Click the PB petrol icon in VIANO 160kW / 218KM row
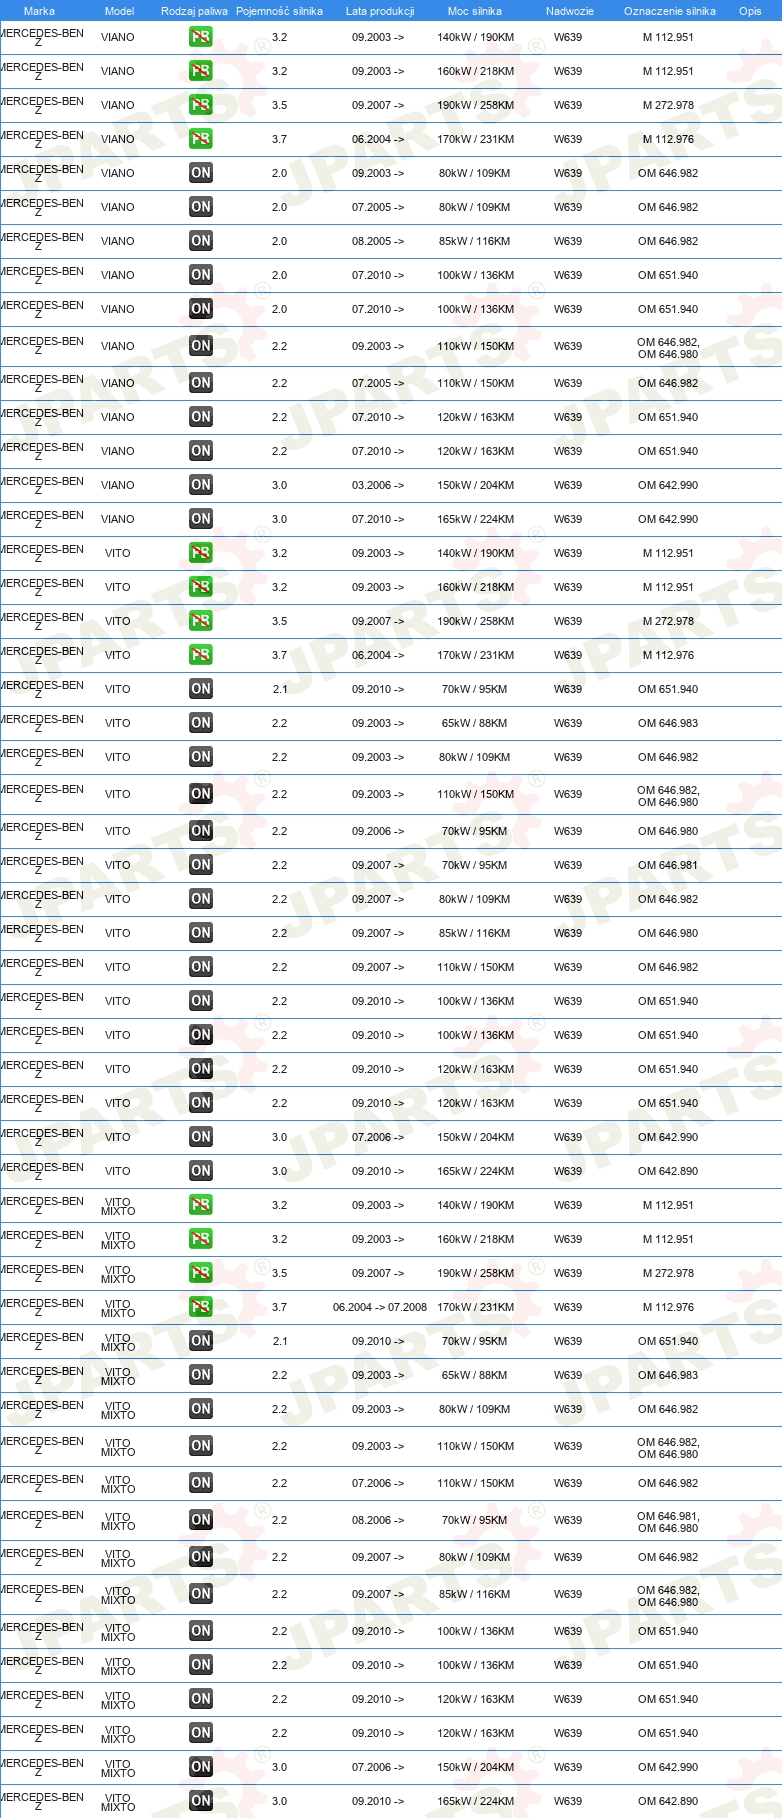The height and width of the screenshot is (1818, 782). tap(201, 71)
